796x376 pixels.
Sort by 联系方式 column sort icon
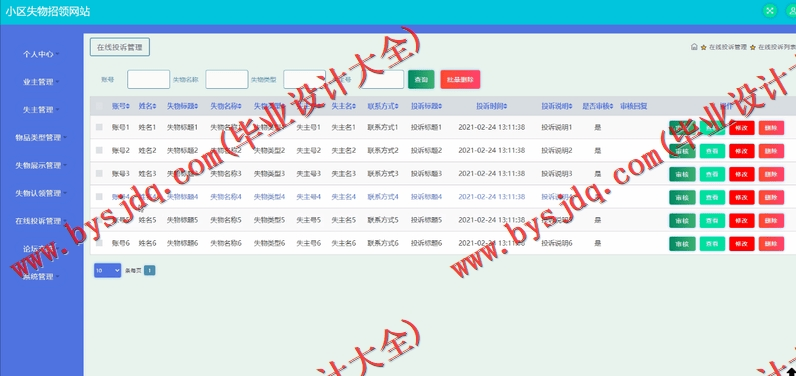(397, 107)
